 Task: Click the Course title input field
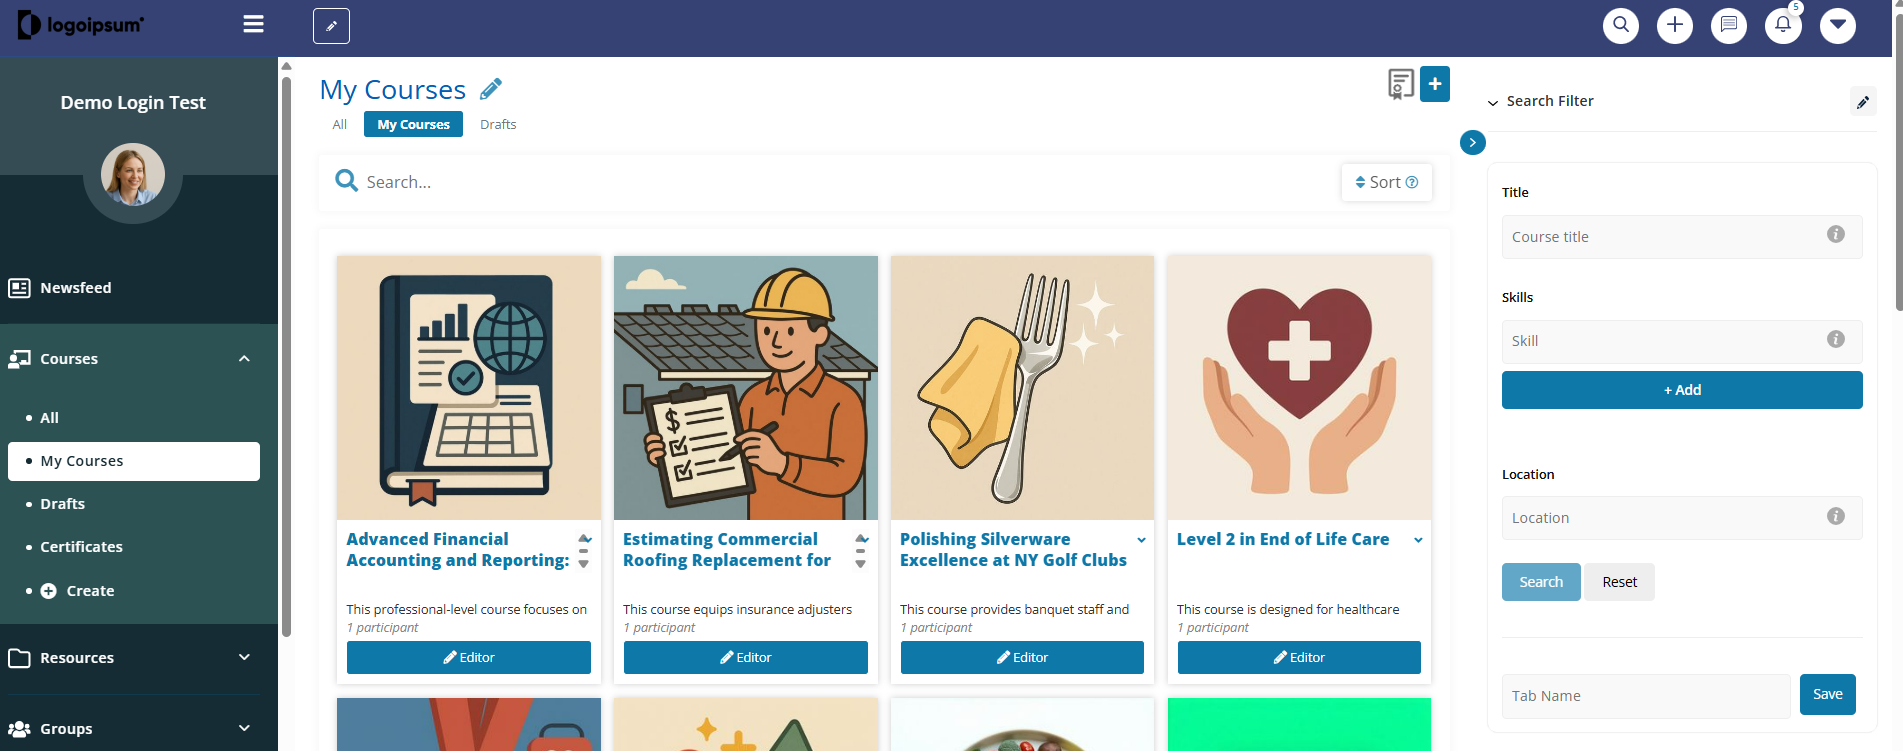(1682, 237)
